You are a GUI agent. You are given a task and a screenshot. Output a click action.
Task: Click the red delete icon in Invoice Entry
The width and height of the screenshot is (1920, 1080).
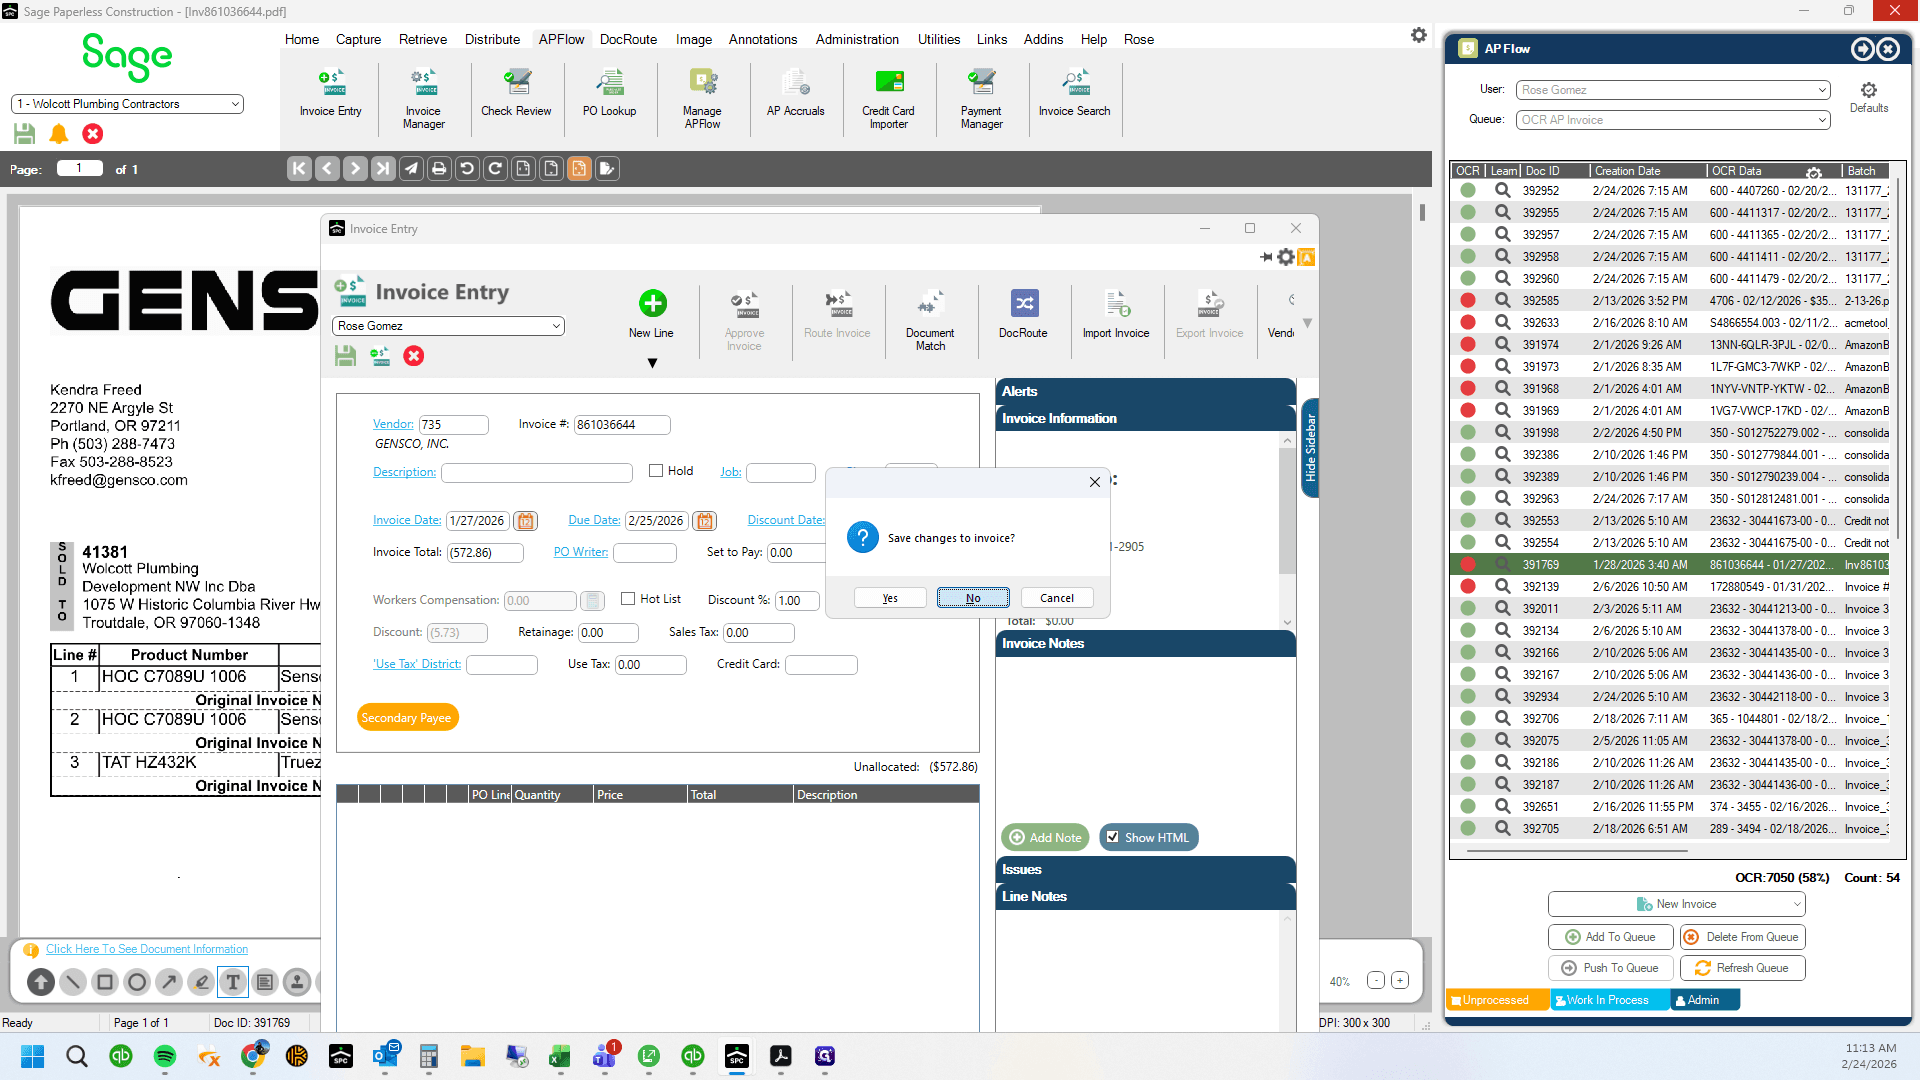point(413,356)
